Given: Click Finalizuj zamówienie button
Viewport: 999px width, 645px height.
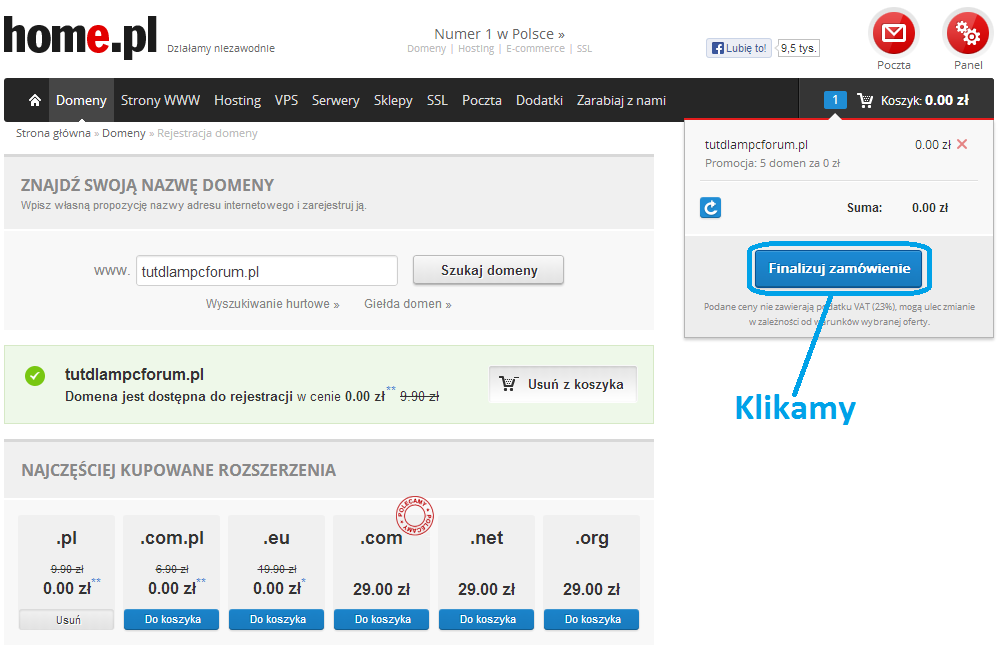Looking at the screenshot, I should pyautogui.click(x=839, y=268).
